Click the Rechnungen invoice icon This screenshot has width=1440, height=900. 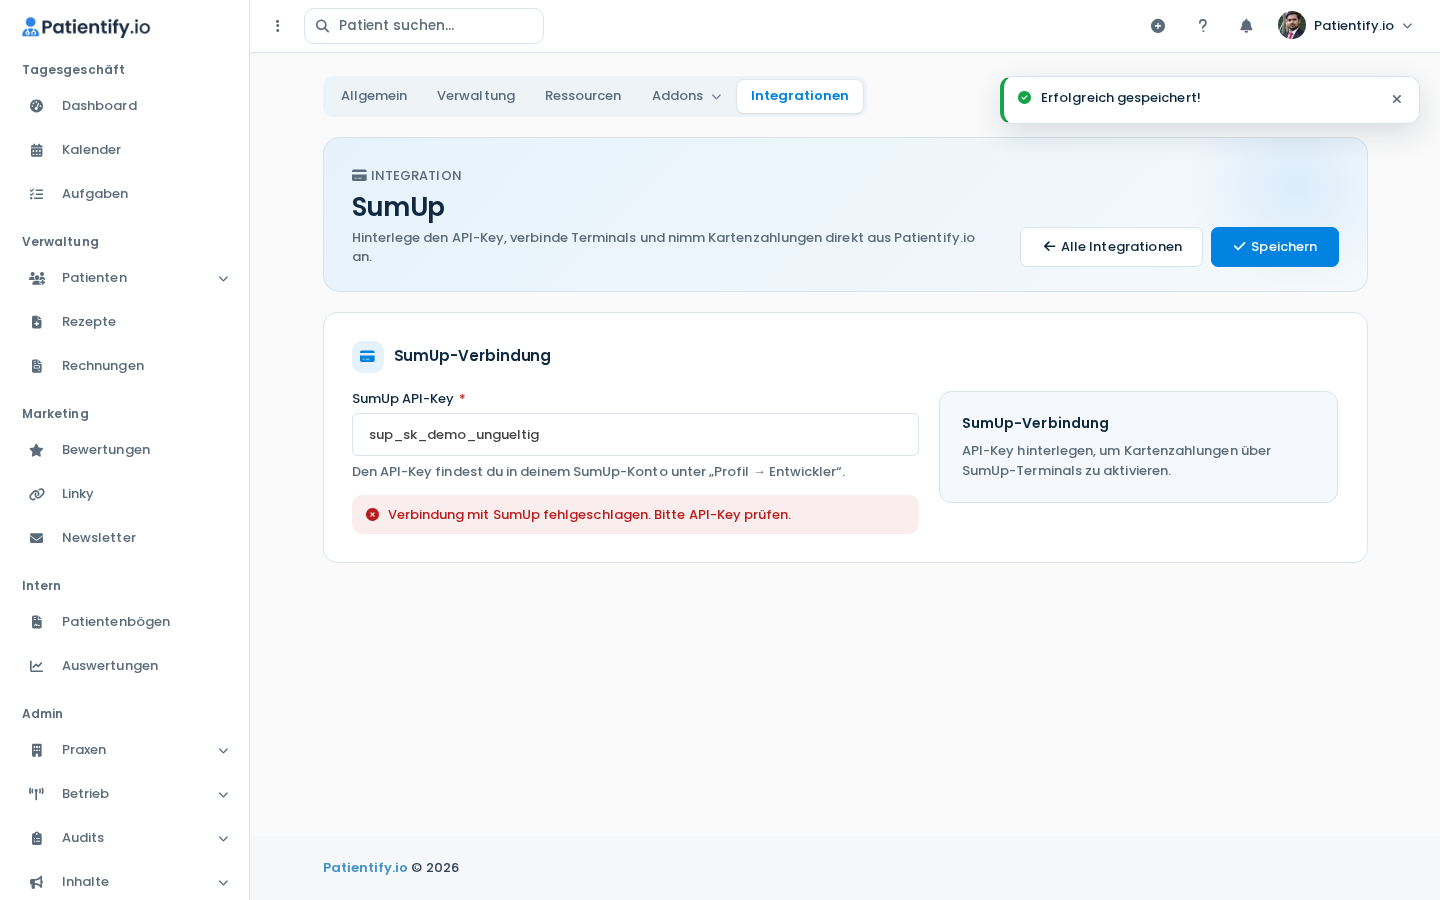pyautogui.click(x=37, y=366)
